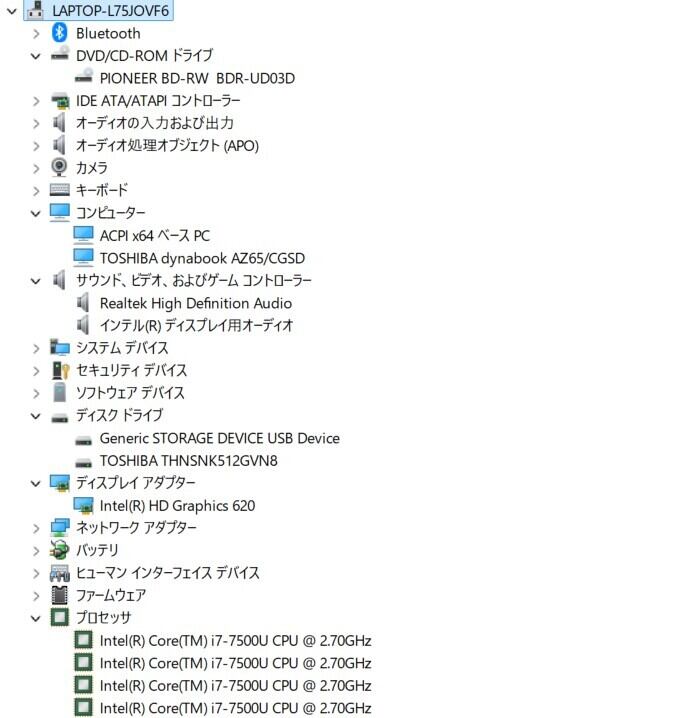The image size is (700, 718).
Task: Click the PIONEER BD-RW disc drive icon
Action: (83, 76)
